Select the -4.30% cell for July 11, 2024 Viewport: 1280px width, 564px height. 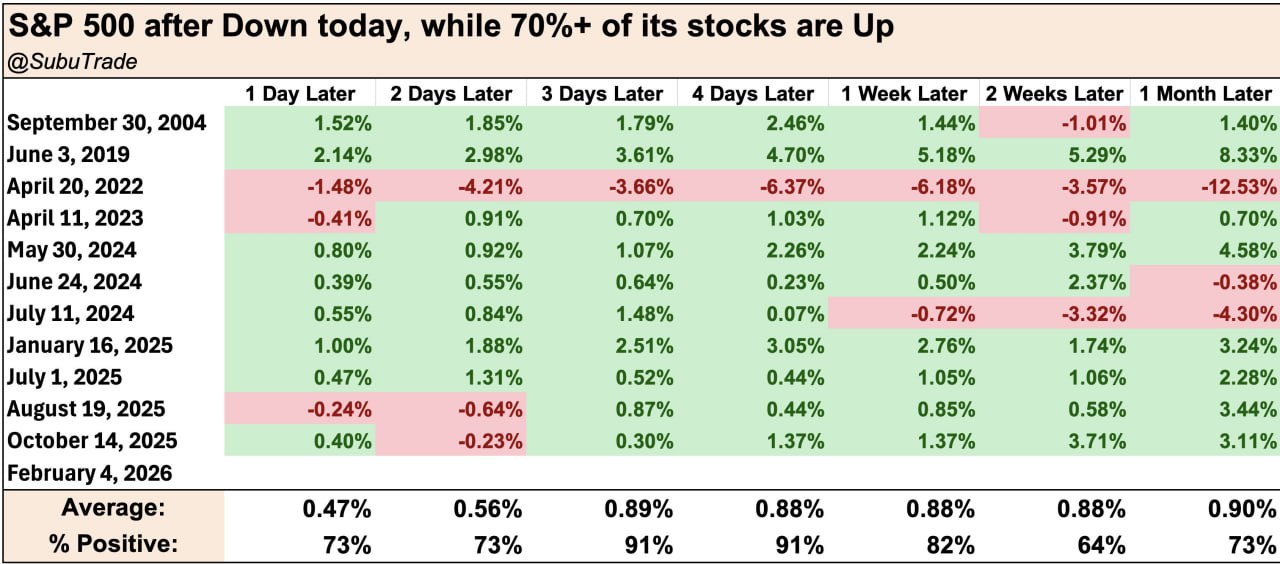point(1243,314)
